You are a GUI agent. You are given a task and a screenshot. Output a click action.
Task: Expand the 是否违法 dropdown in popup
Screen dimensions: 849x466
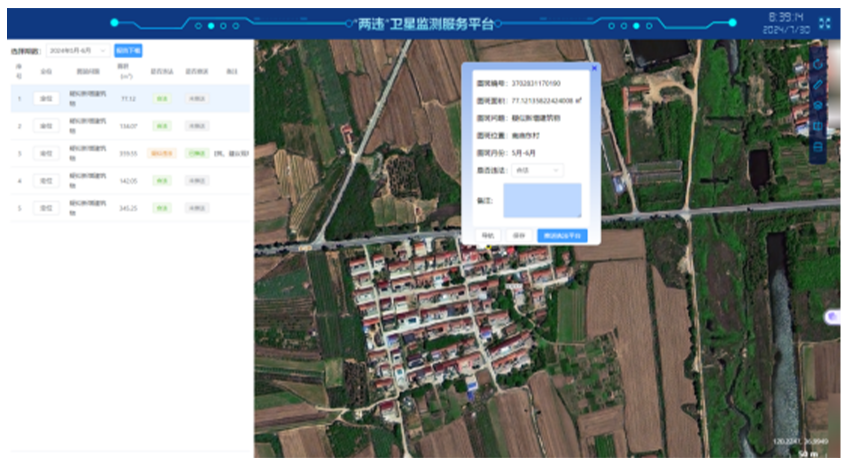[537, 170]
